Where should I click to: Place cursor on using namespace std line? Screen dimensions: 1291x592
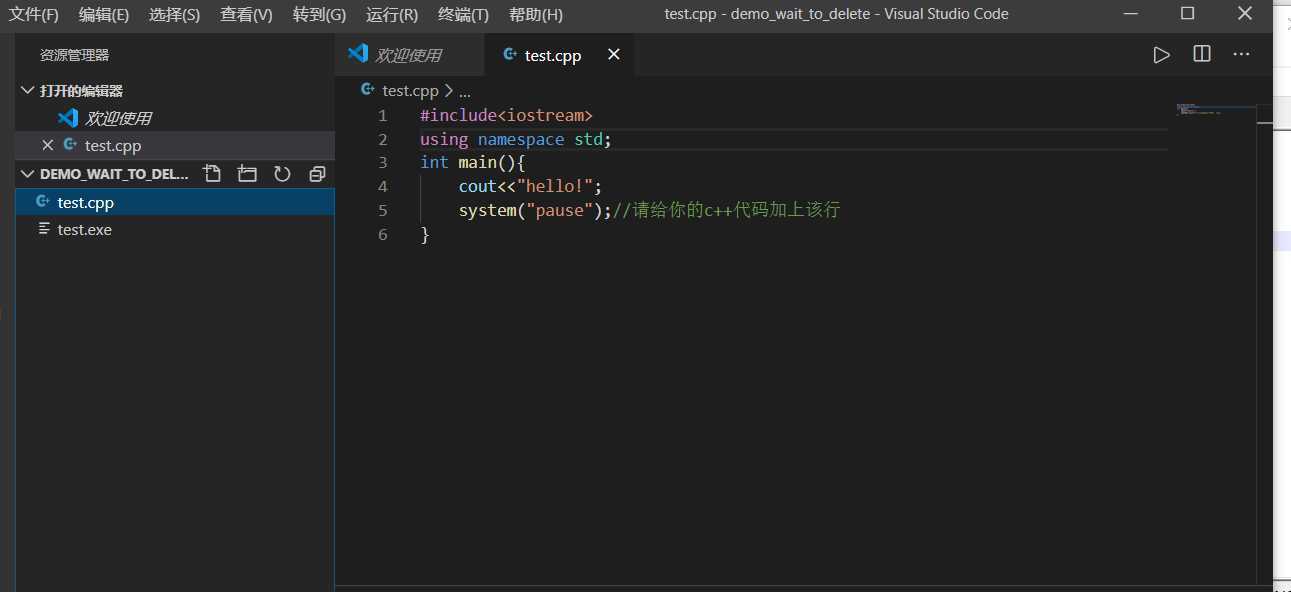click(515, 139)
